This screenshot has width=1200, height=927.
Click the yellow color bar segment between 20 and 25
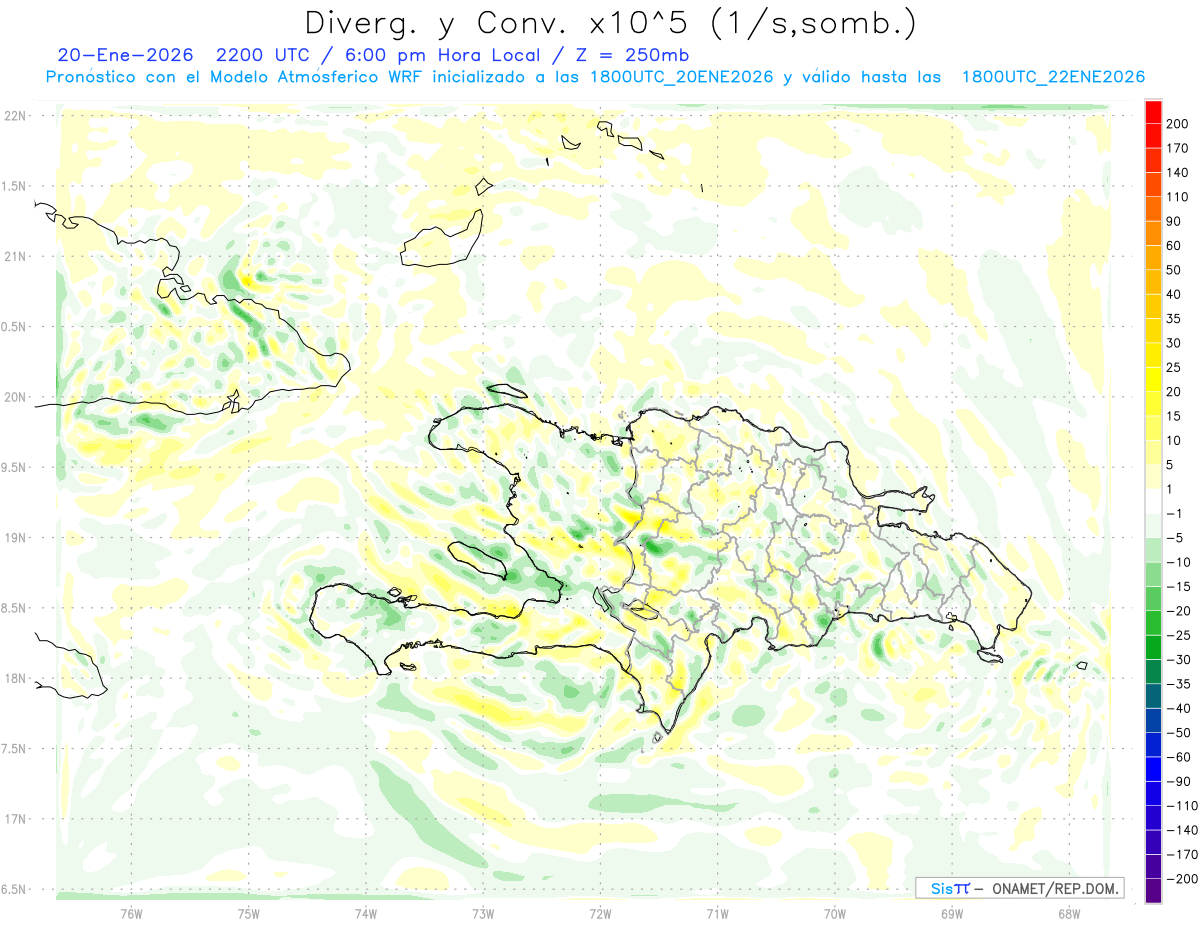point(1153,379)
